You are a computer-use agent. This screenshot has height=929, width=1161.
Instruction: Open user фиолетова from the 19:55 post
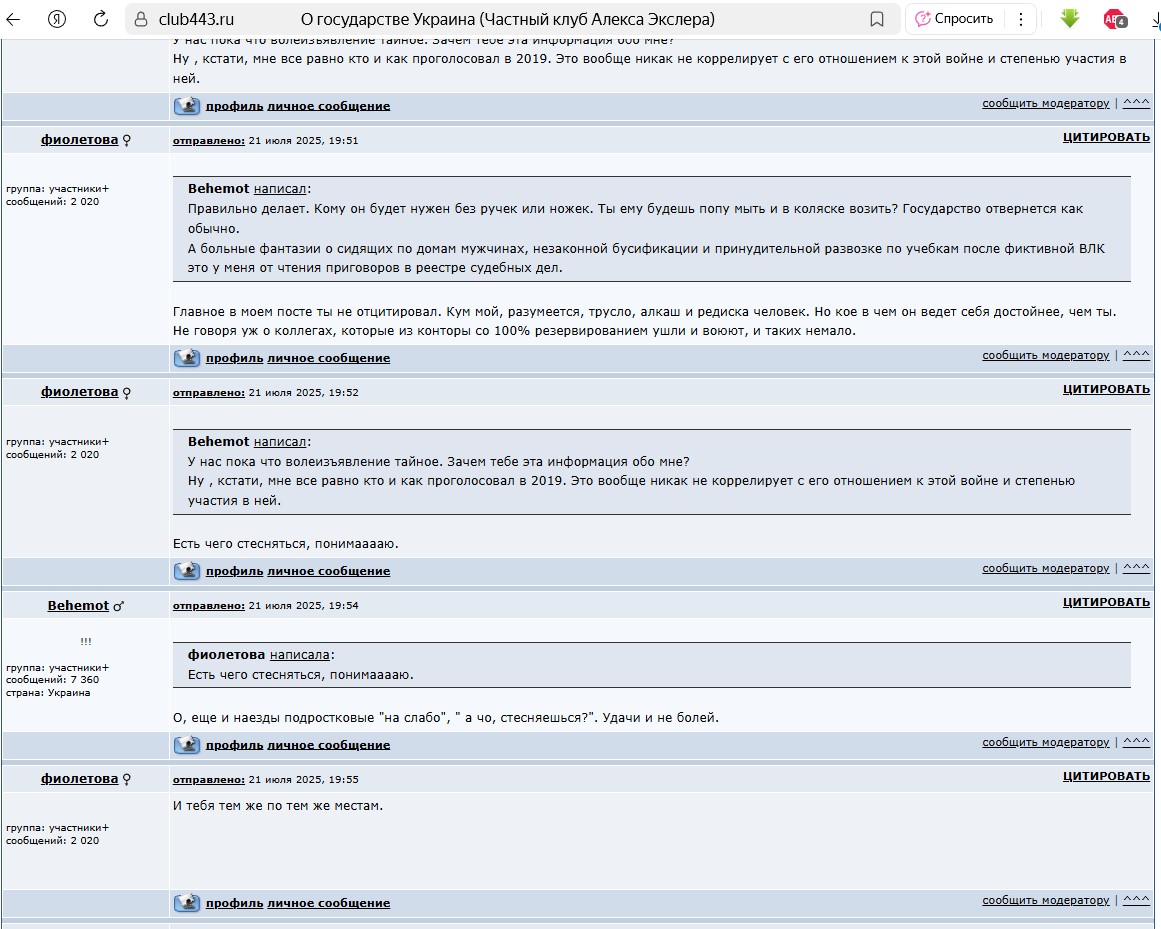(79, 779)
